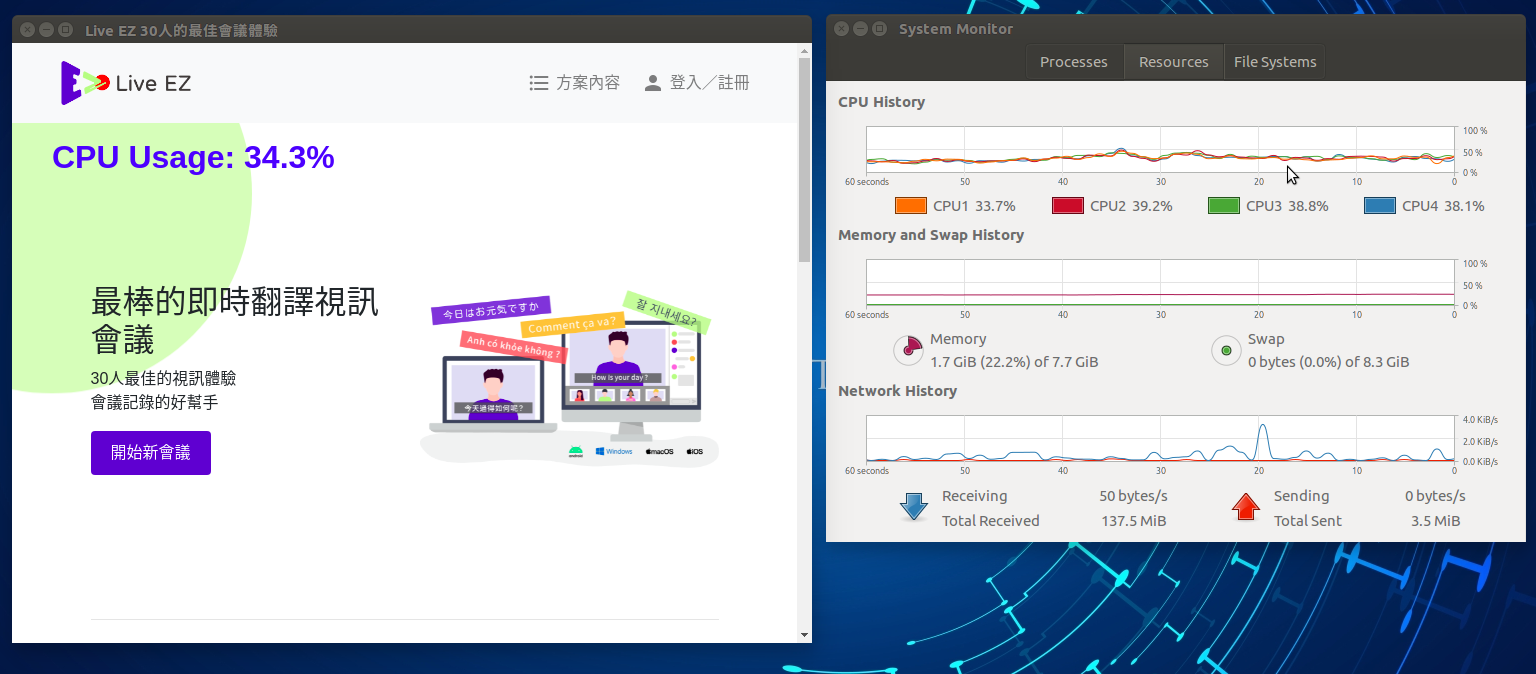Click the Total Received label

coord(990,521)
